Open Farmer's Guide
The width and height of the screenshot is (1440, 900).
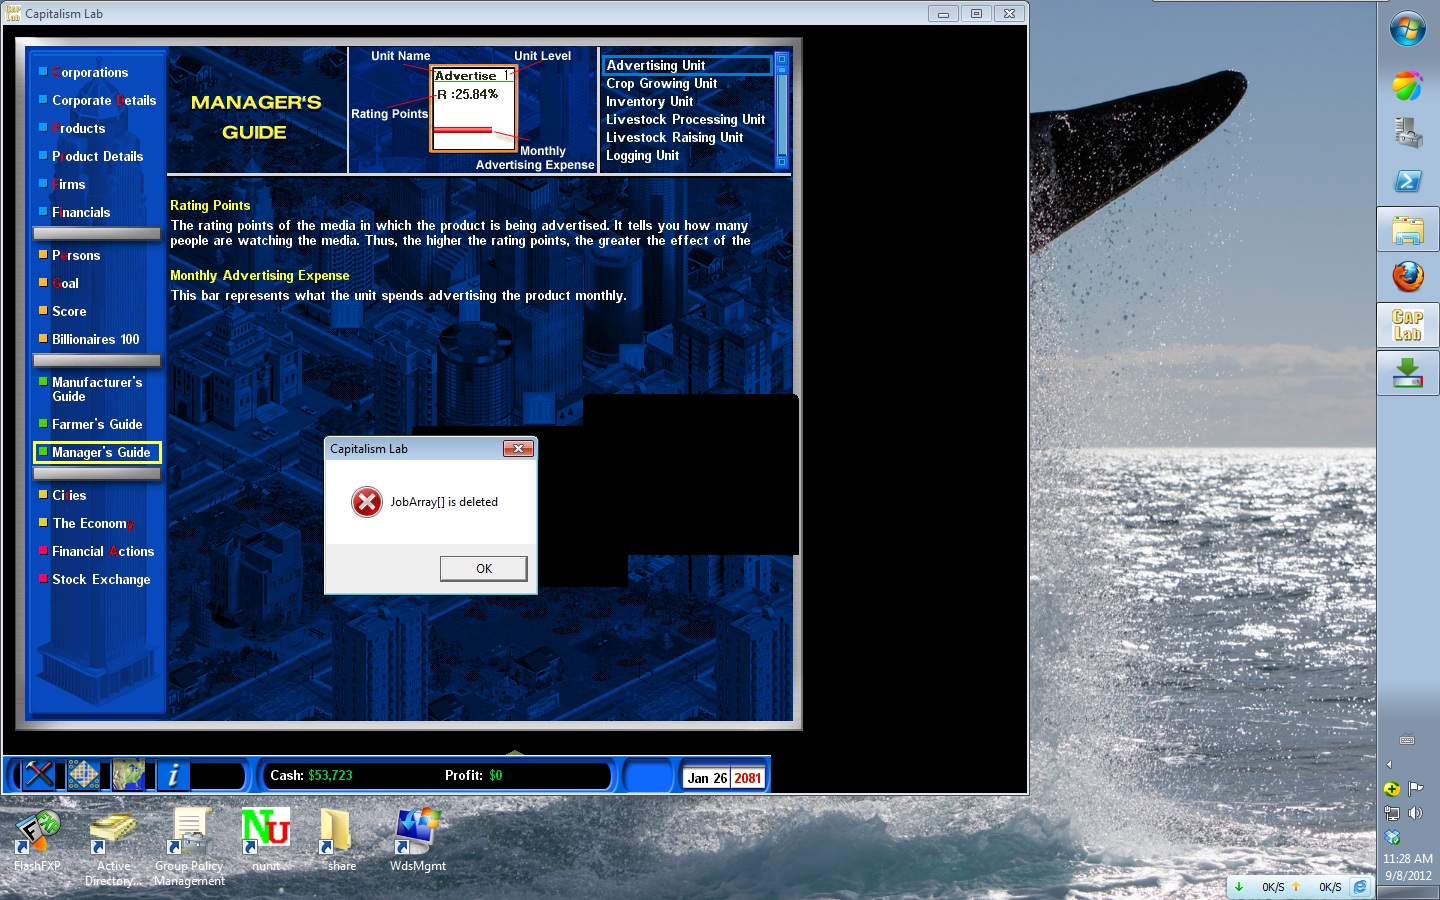[x=97, y=424]
